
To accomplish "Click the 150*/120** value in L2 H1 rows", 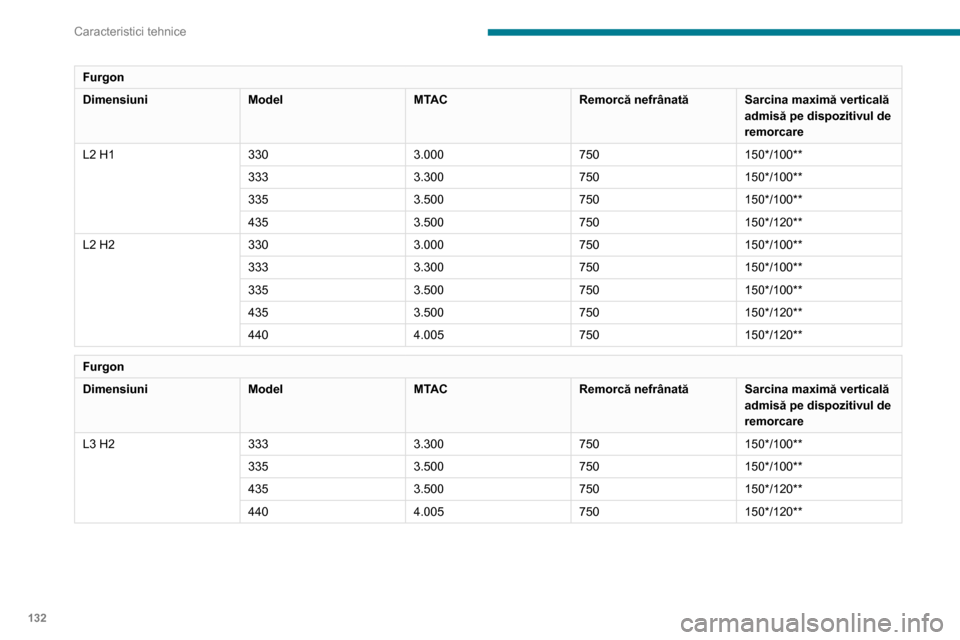I will click(773, 222).
